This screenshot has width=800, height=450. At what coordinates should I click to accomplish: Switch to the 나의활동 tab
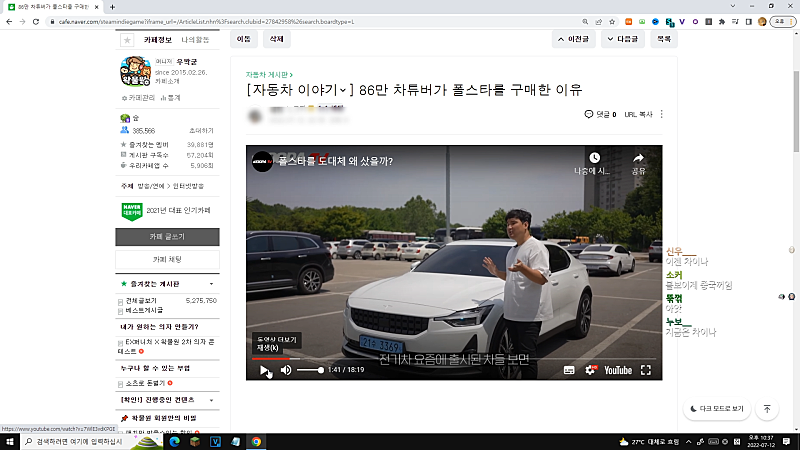click(x=195, y=40)
